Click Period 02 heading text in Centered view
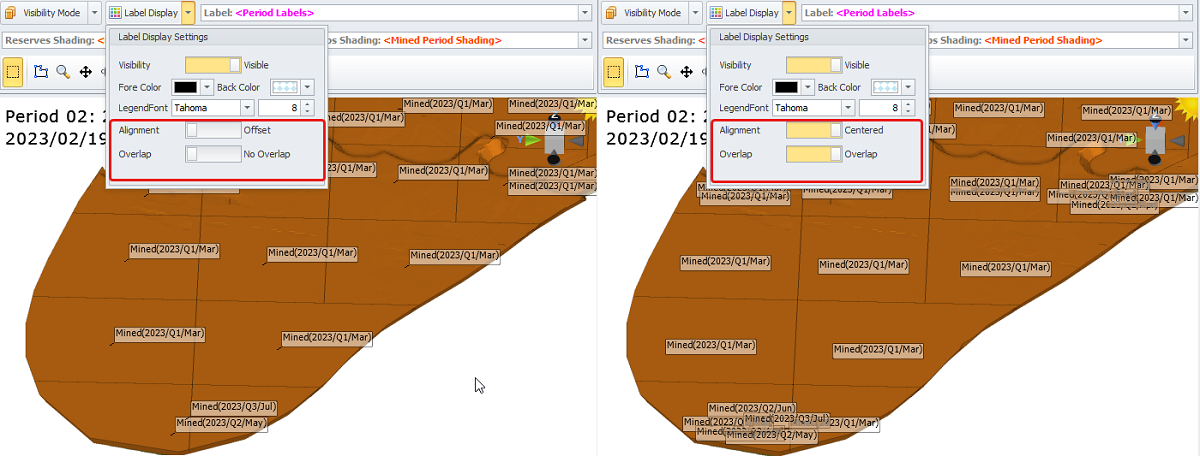Screen dimensions: 1200x456 tap(654, 115)
